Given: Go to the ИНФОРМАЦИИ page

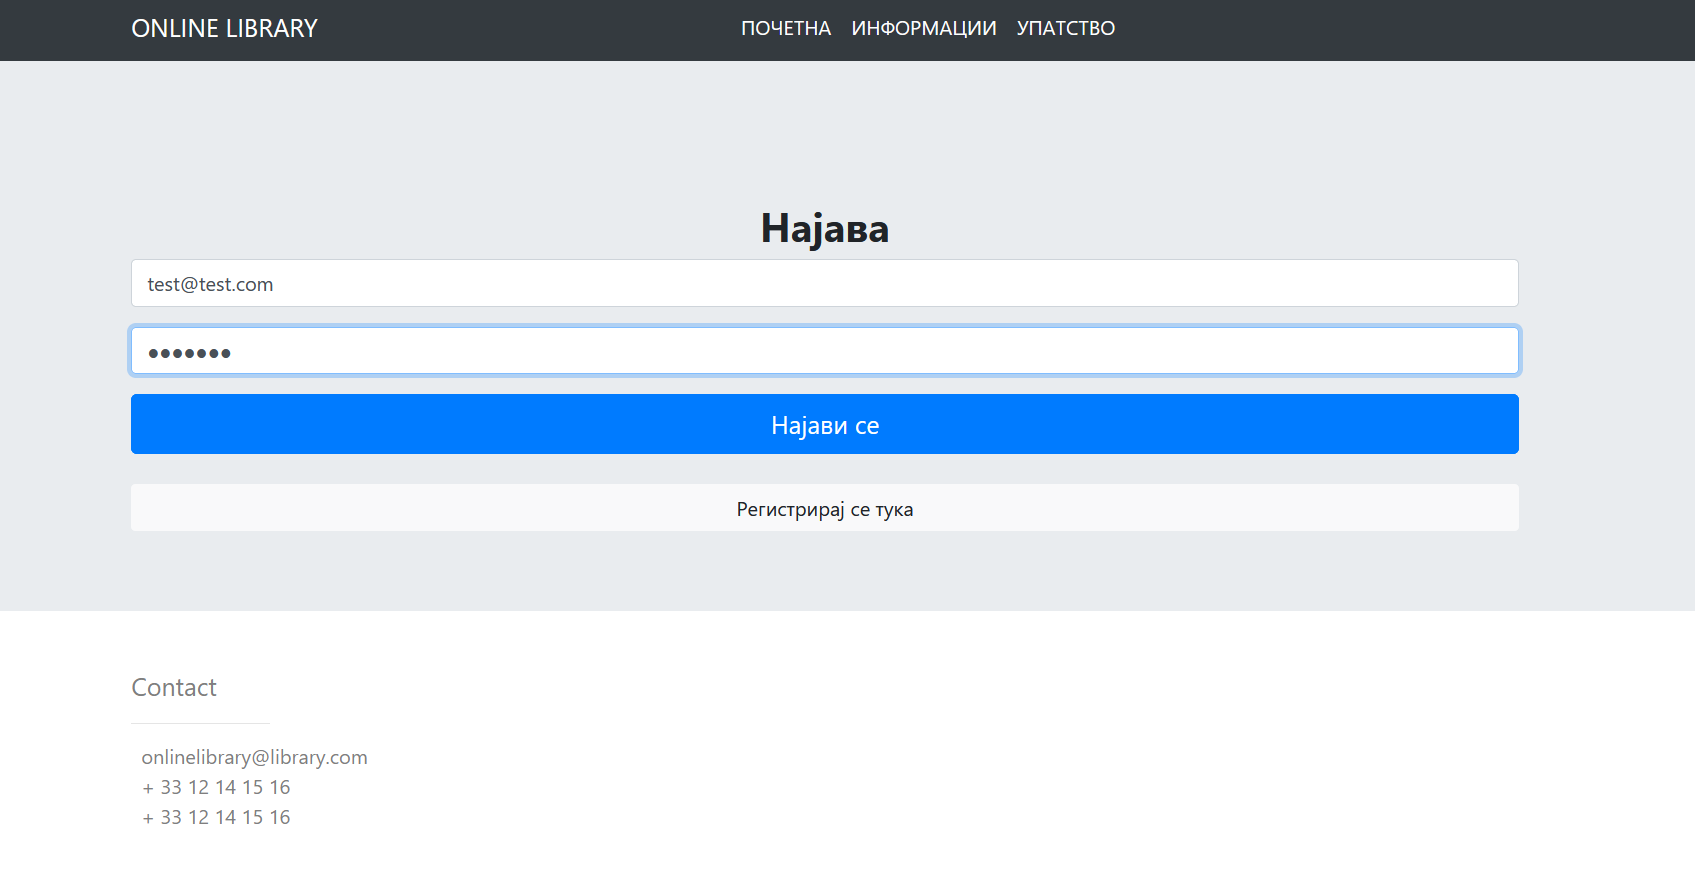Looking at the screenshot, I should point(923,29).
